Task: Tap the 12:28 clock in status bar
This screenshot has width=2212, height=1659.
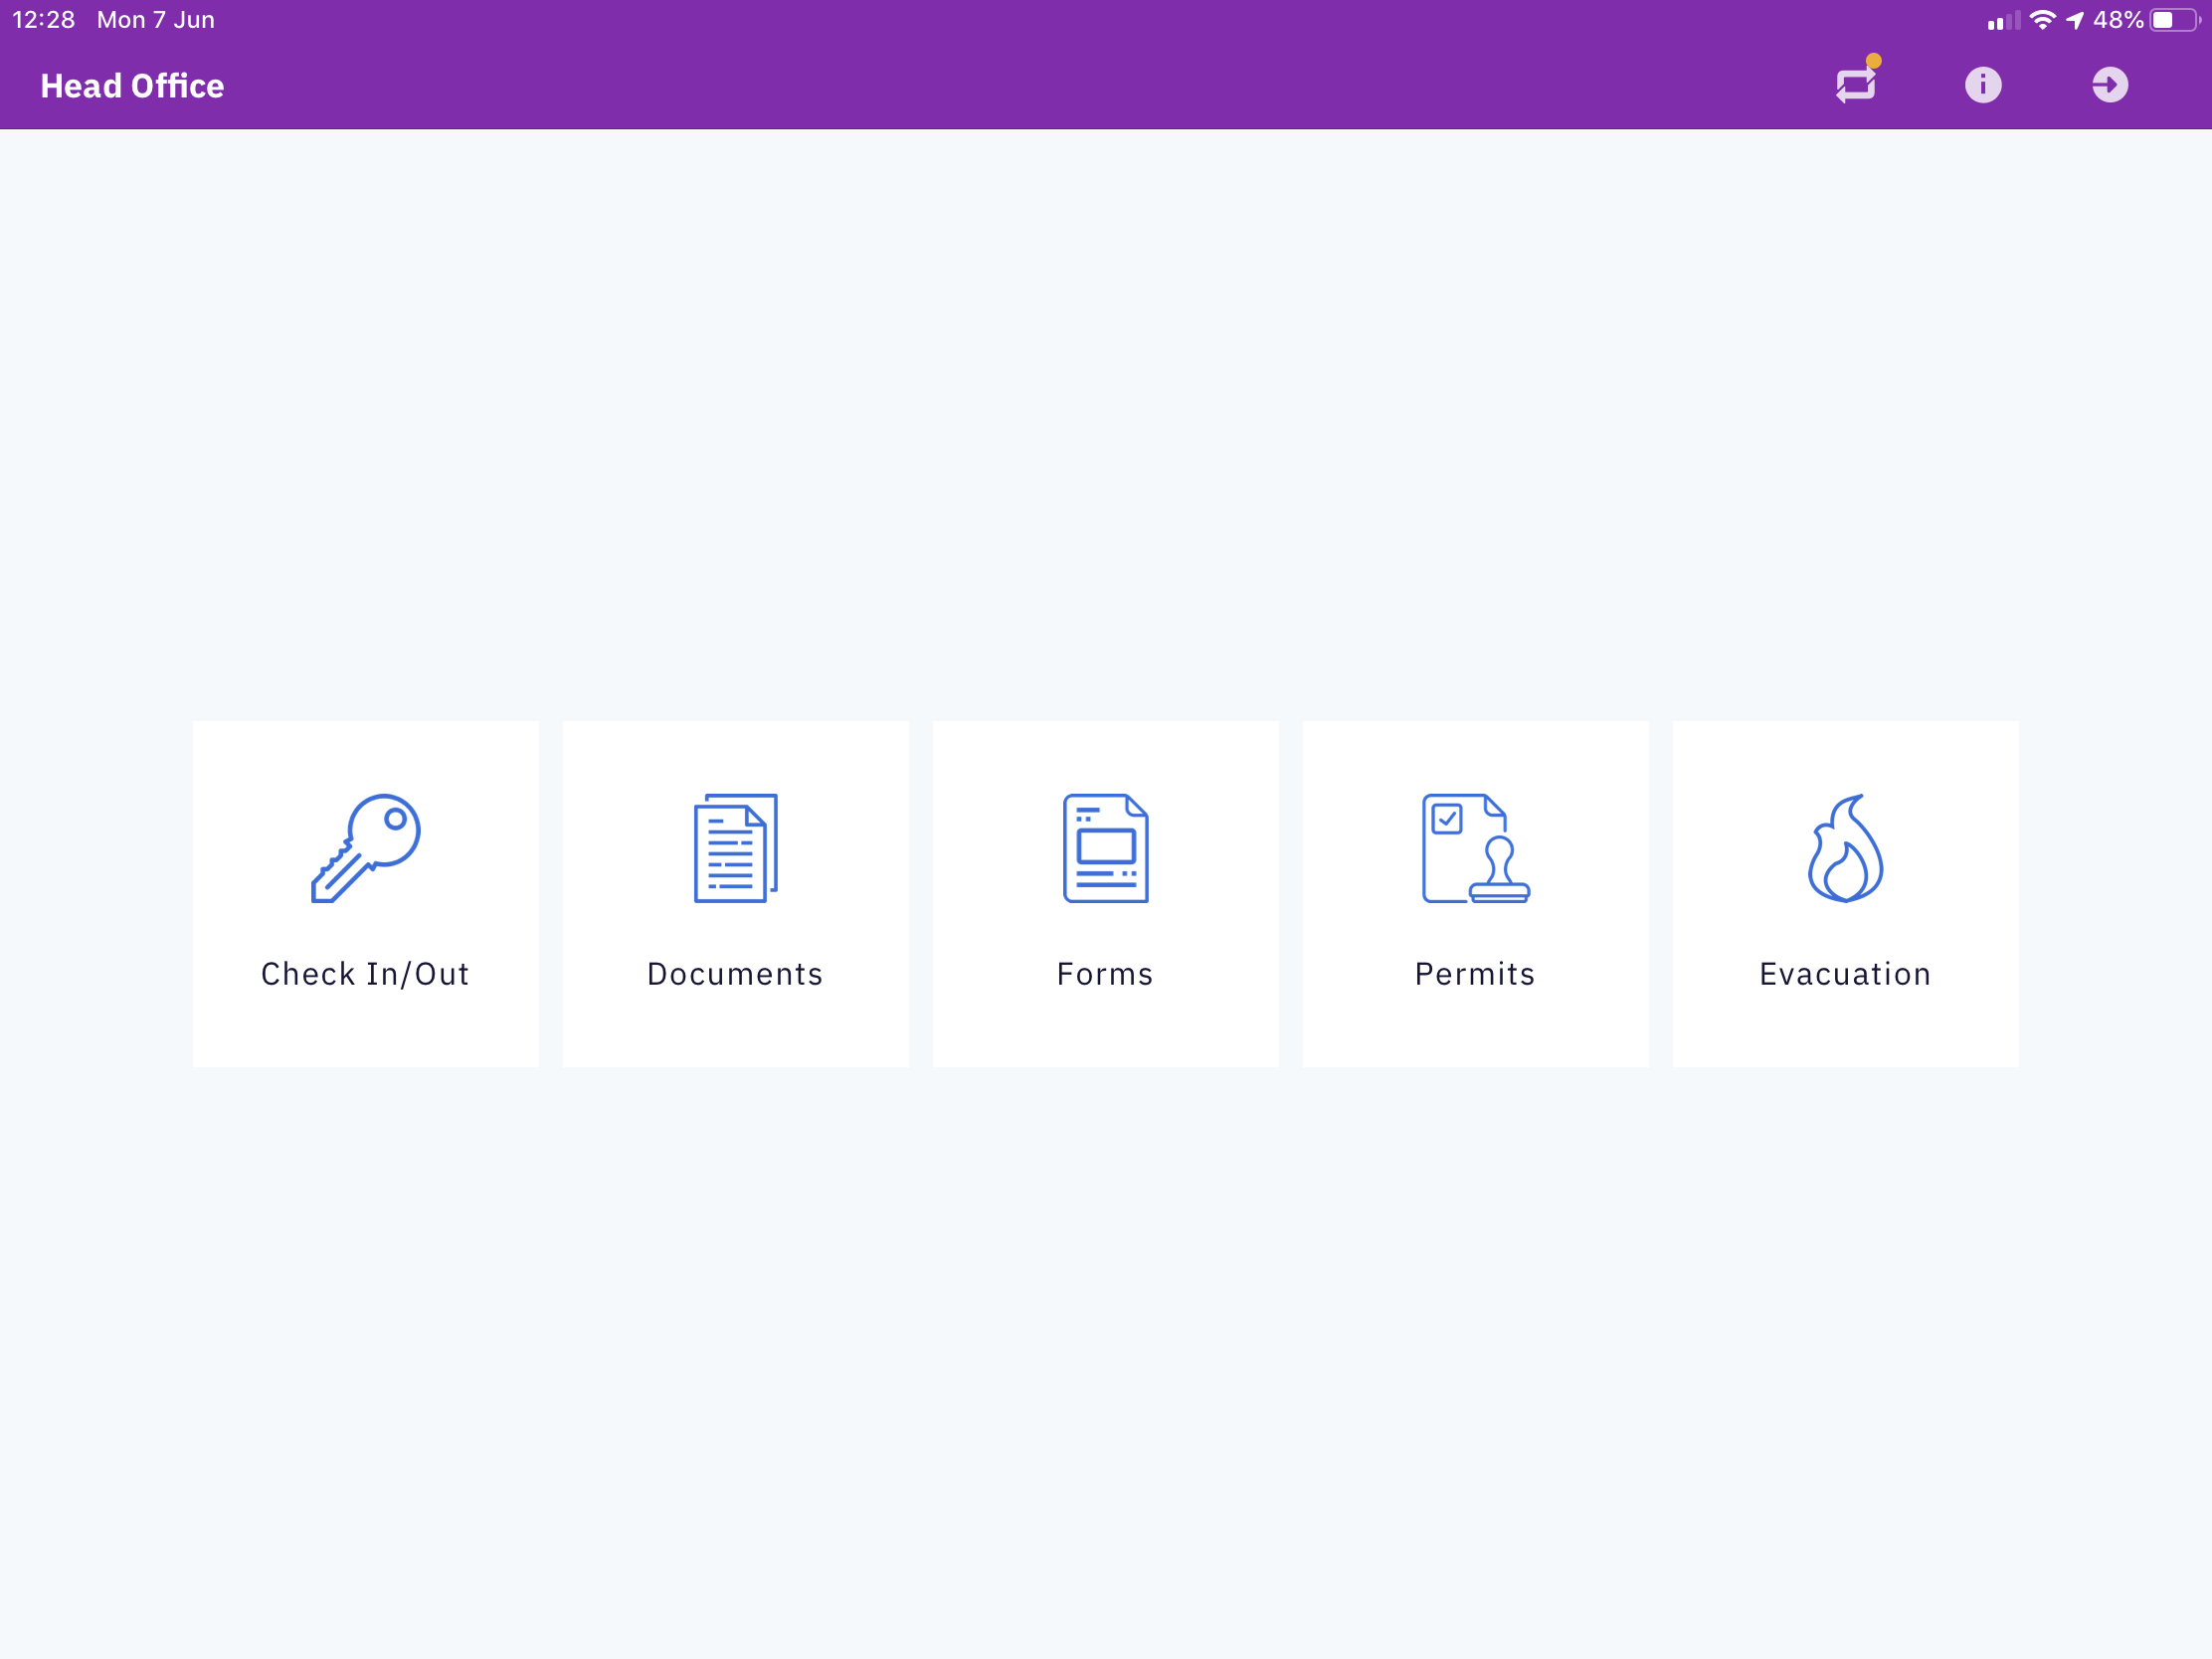Action: point(43,20)
